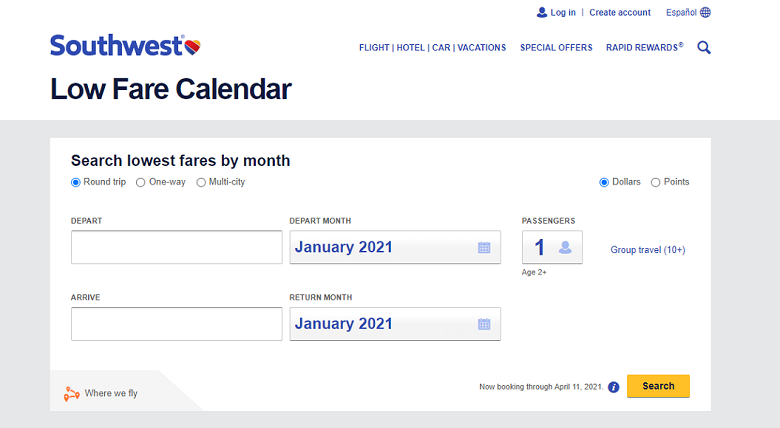The height and width of the screenshot is (428, 780).
Task: Click the Depart airport input field
Action: pos(177,247)
